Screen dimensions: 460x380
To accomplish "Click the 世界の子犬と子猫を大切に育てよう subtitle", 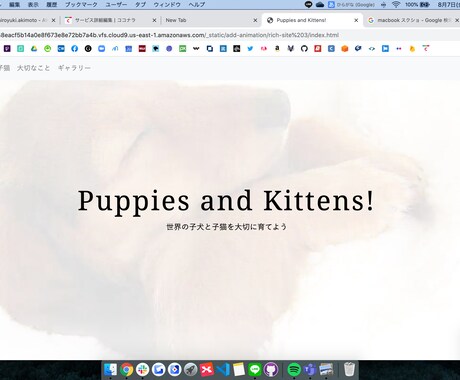I will (226, 227).
